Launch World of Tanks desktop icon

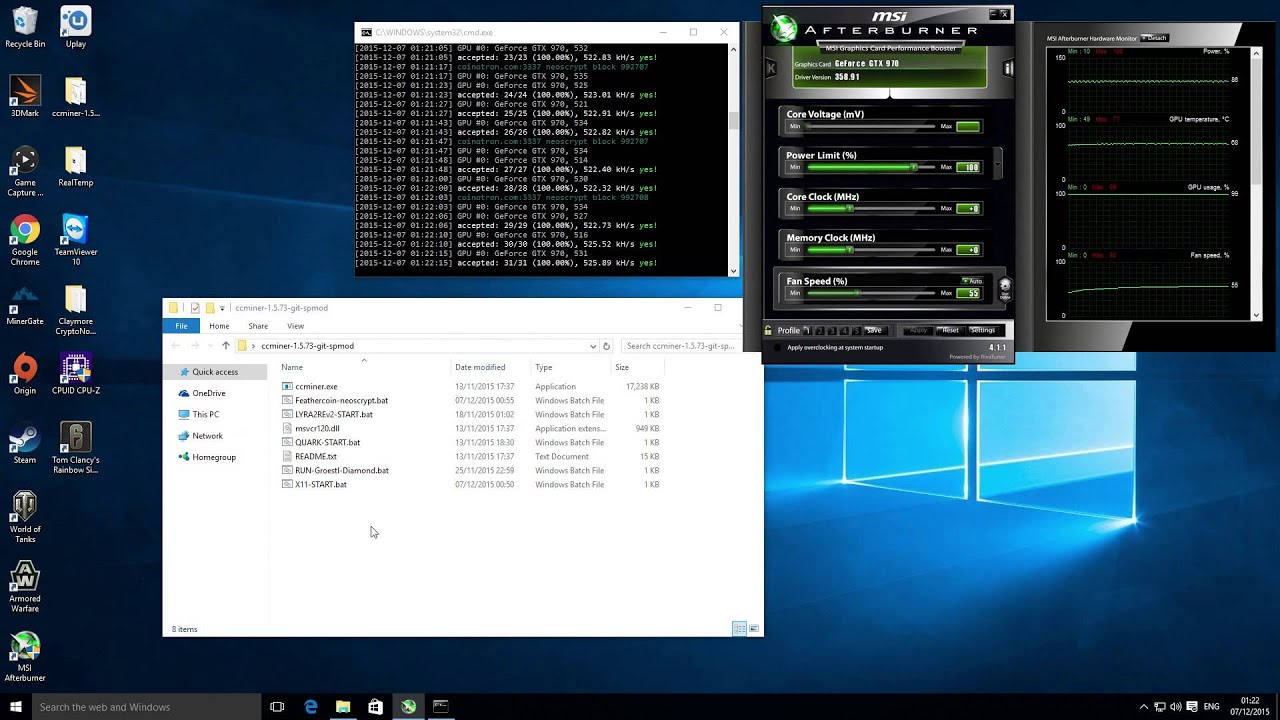25,517
